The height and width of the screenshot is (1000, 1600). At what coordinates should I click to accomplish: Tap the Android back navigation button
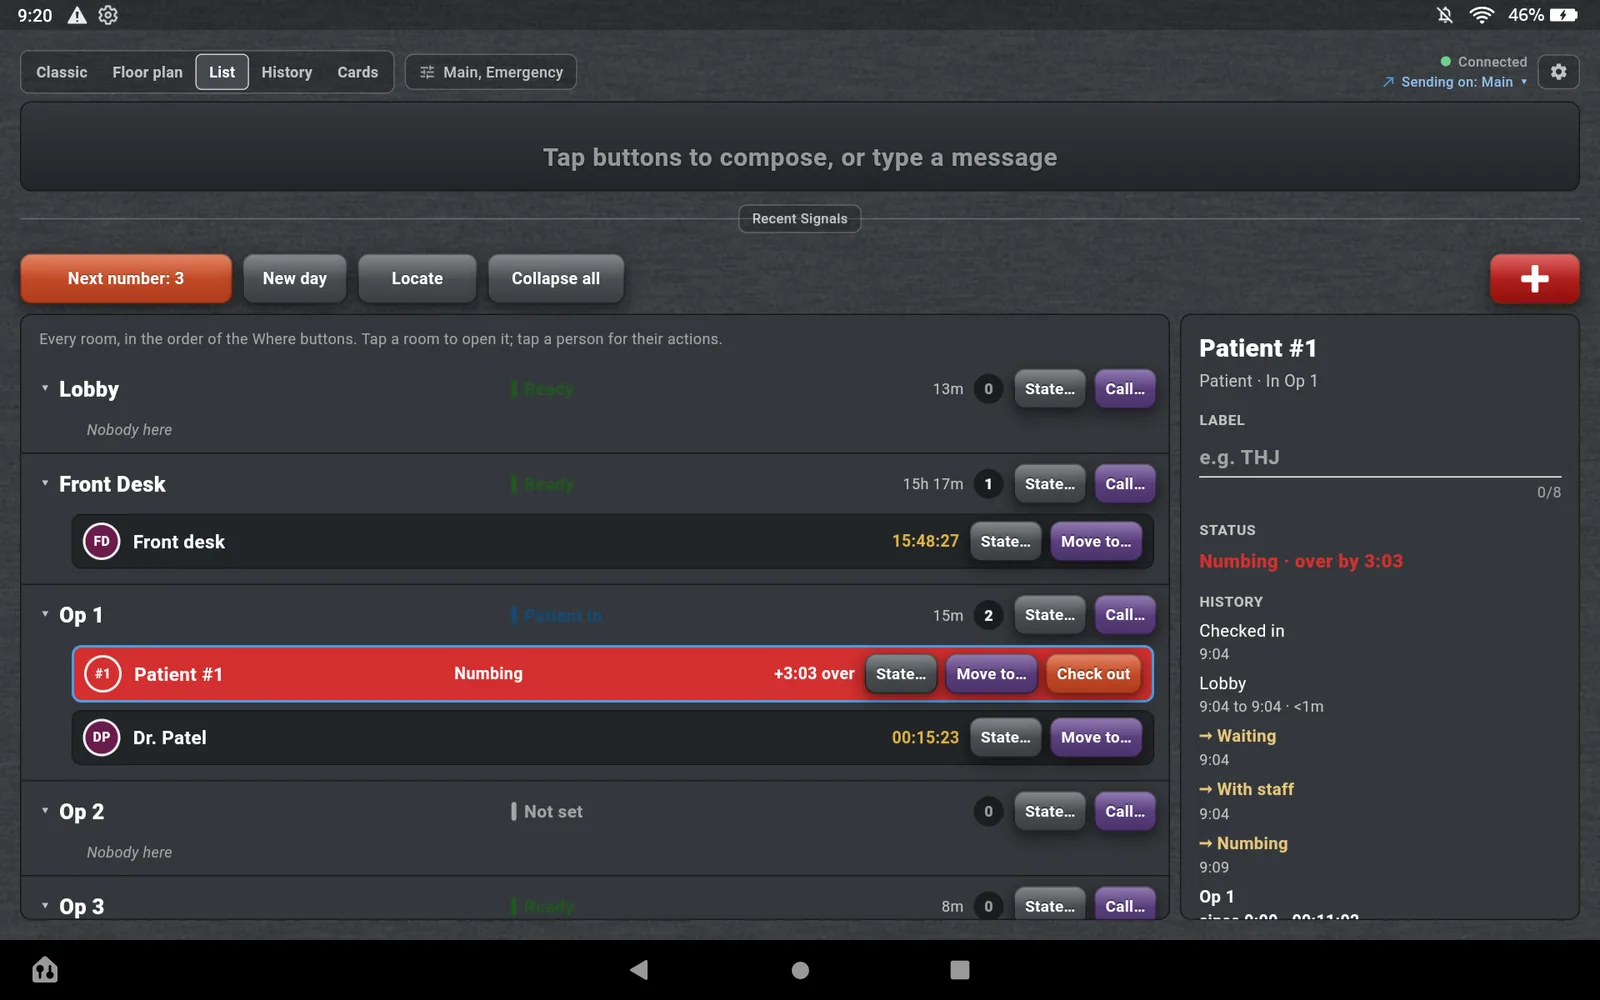pyautogui.click(x=640, y=969)
